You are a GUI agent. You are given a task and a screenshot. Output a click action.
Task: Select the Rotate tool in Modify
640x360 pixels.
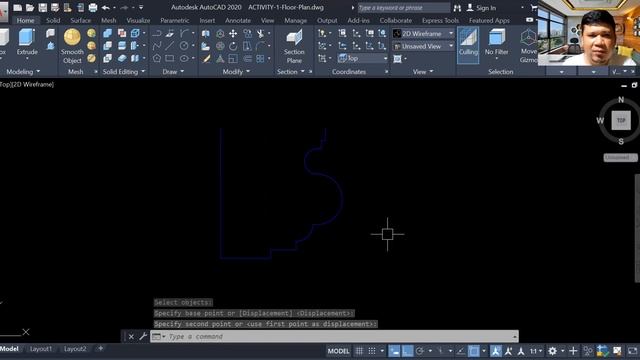233,46
